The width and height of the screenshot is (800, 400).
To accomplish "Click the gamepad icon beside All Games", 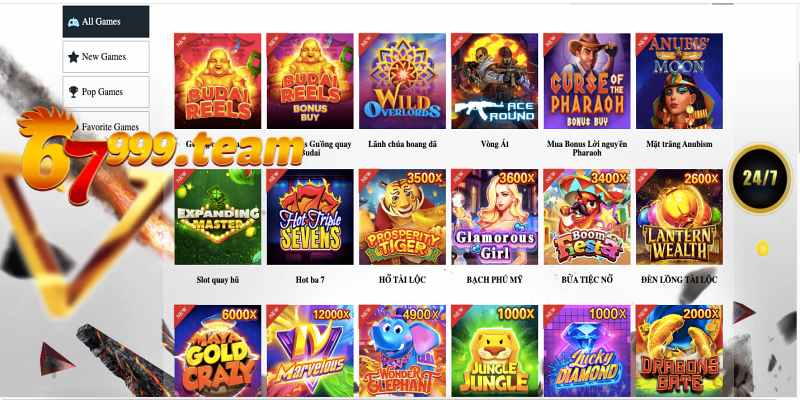I will pos(73,22).
